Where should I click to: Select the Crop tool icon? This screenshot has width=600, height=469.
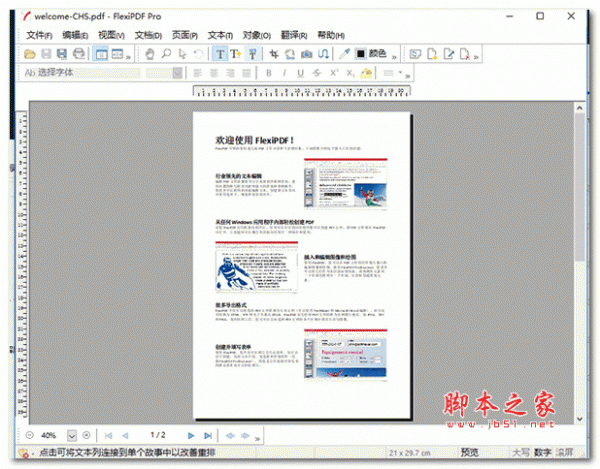click(x=274, y=54)
